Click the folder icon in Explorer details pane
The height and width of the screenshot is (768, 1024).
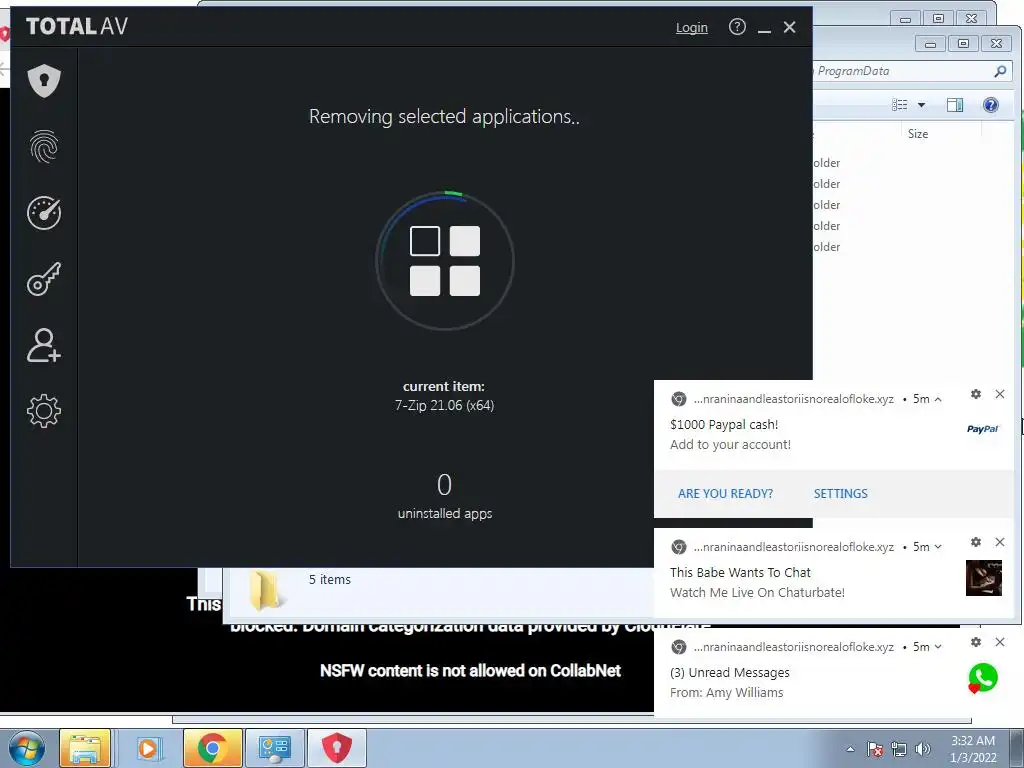(x=265, y=590)
